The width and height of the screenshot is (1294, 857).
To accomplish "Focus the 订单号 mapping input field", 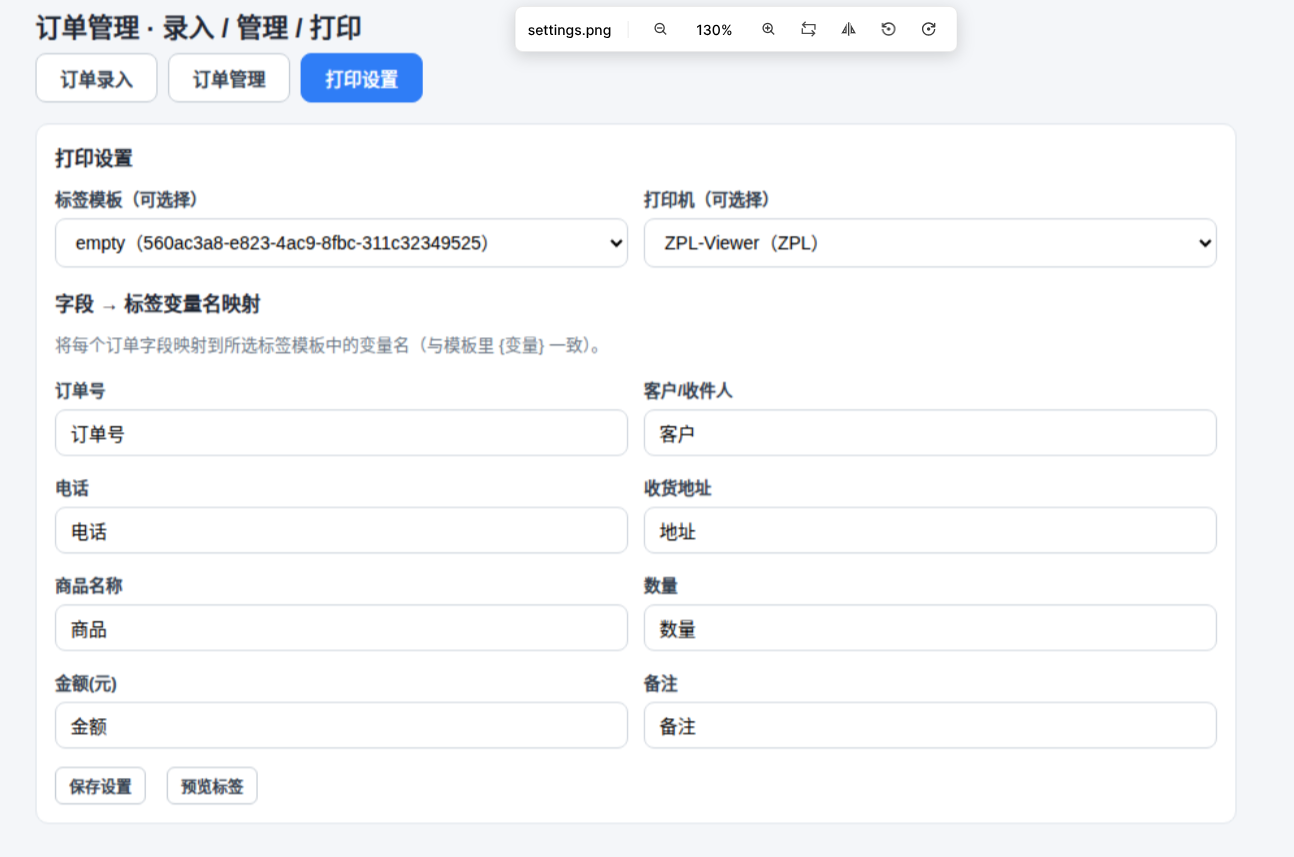I will [x=341, y=433].
